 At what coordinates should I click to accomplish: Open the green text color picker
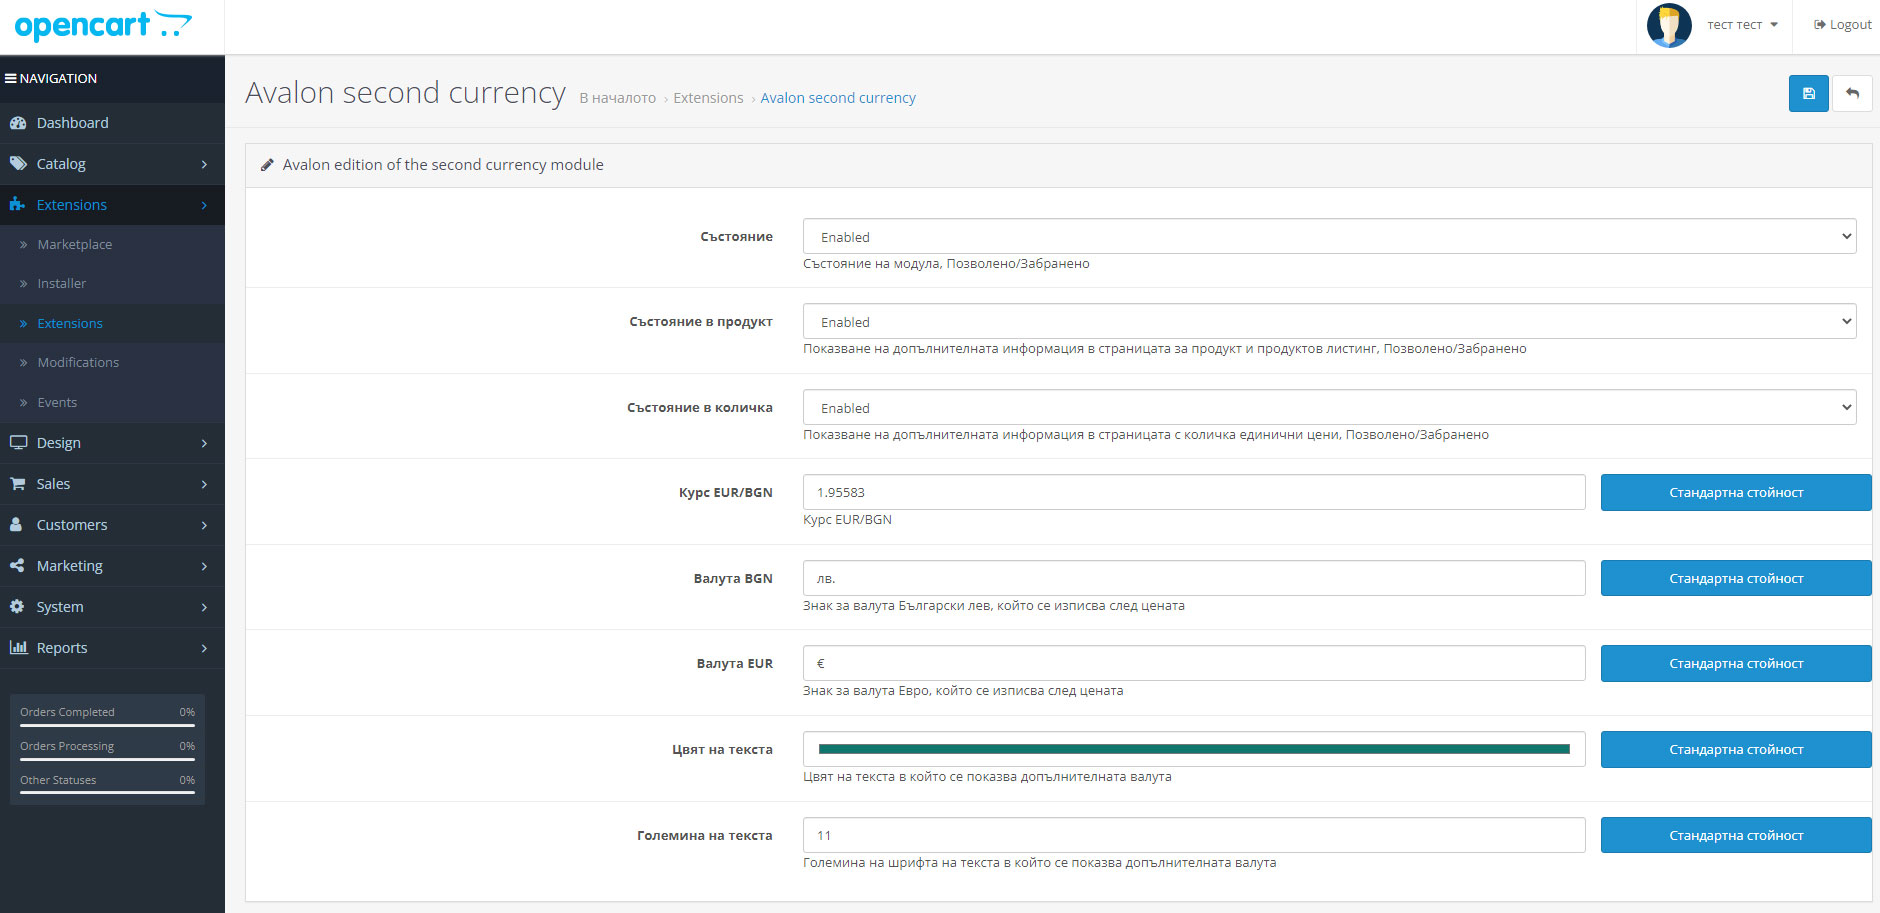[x=1194, y=749]
